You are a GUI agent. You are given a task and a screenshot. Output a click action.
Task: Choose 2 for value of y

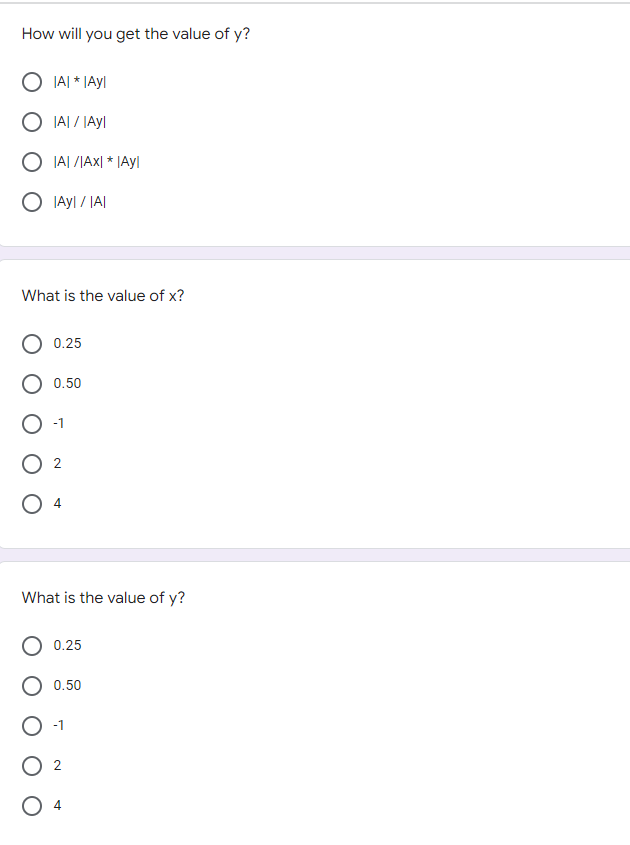pos(32,766)
